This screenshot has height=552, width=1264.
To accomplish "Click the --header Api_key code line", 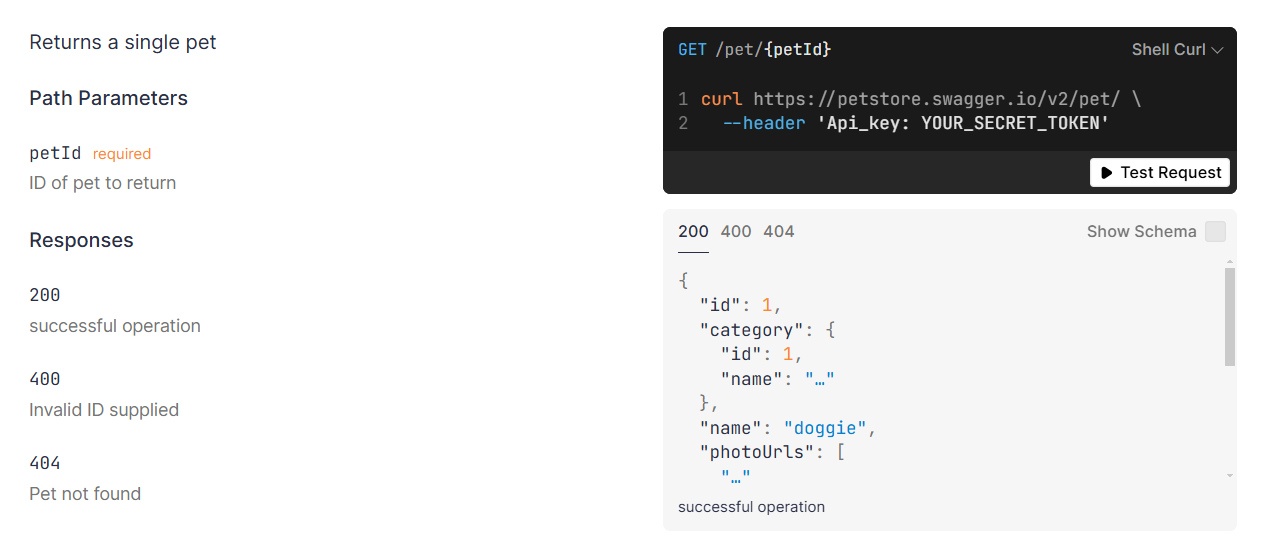I will click(916, 123).
